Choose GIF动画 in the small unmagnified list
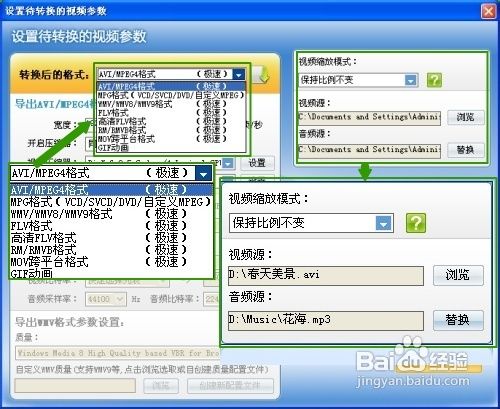 point(171,147)
